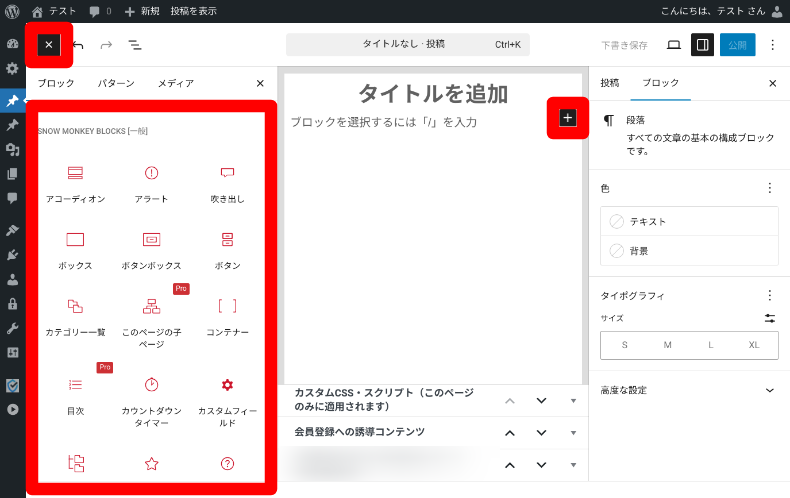
Task: Click the 公開 publish button
Action: coord(737,45)
